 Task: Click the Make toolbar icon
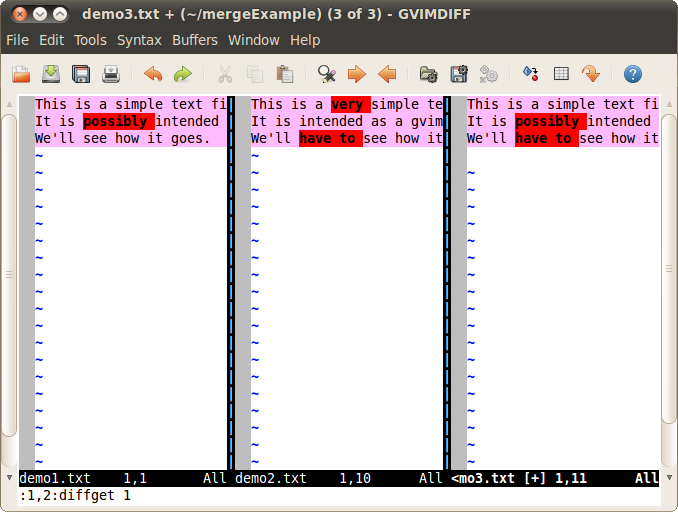point(531,74)
